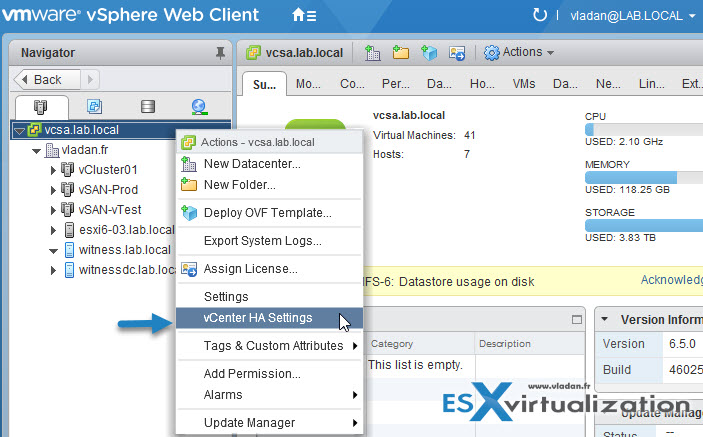
Task: Choose Settings in the context menu
Action: tap(269, 297)
